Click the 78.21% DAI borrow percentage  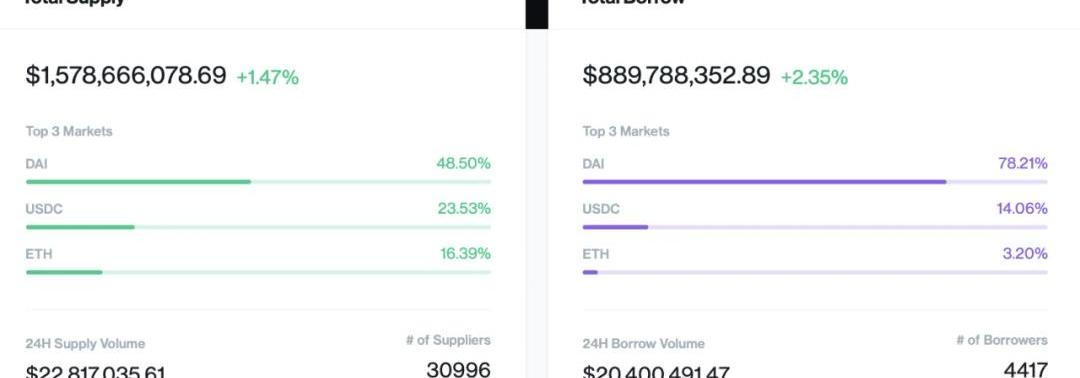click(x=1023, y=163)
